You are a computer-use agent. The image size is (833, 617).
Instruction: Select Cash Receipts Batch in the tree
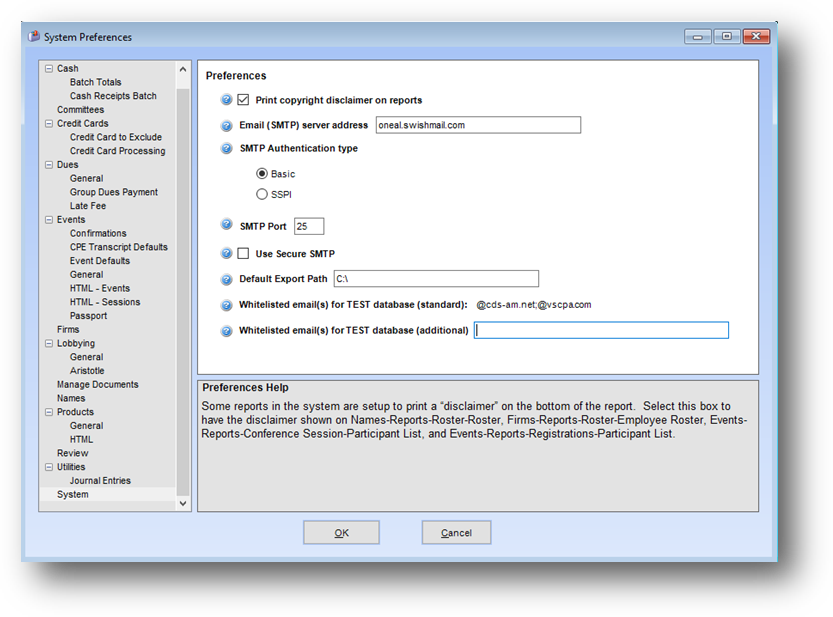point(113,96)
